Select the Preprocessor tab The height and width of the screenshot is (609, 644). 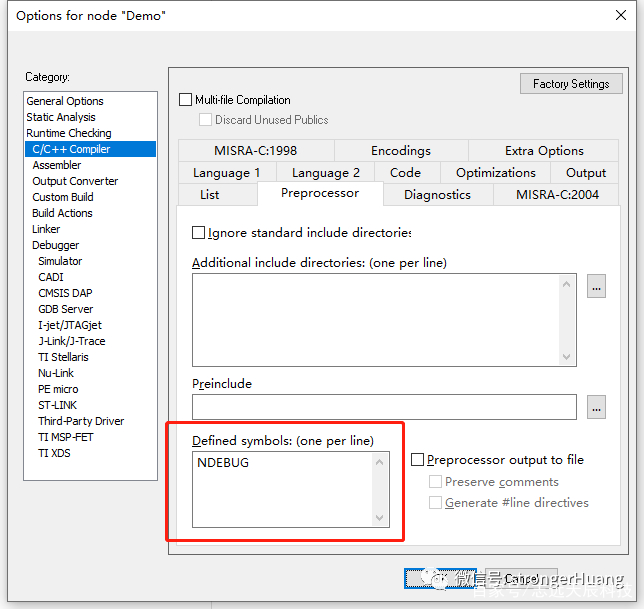pyautogui.click(x=320, y=193)
